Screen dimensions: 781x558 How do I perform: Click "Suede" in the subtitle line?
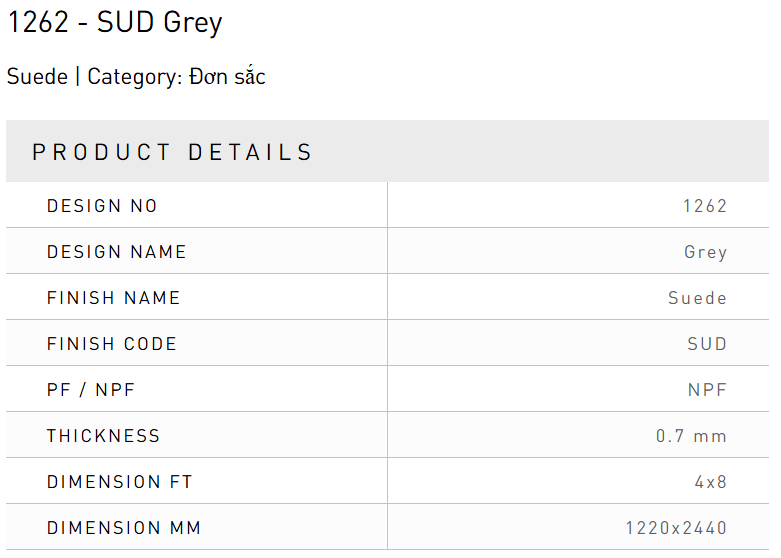[x=37, y=77]
